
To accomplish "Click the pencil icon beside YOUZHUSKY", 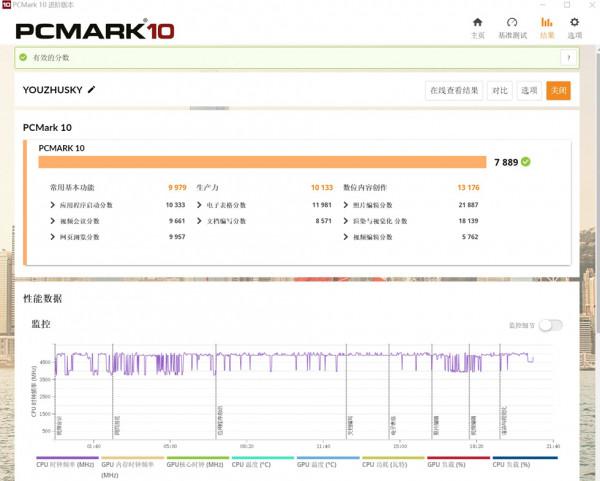I will click(92, 90).
